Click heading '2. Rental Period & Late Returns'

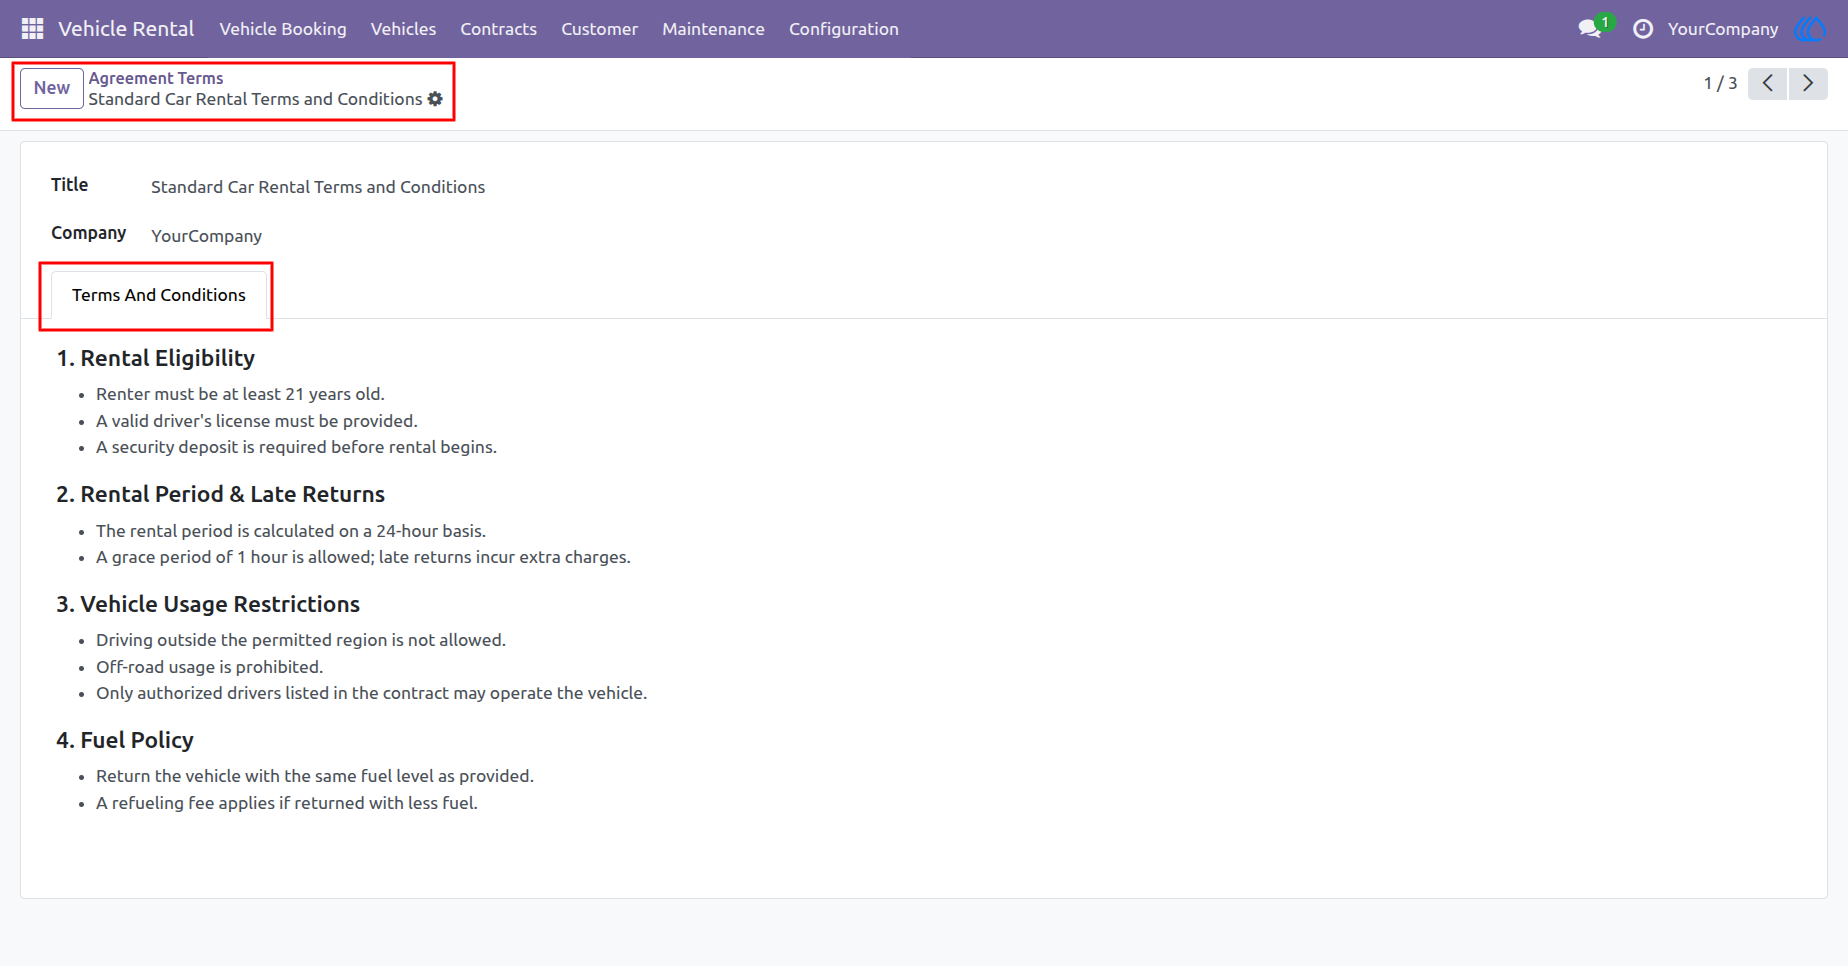point(221,494)
